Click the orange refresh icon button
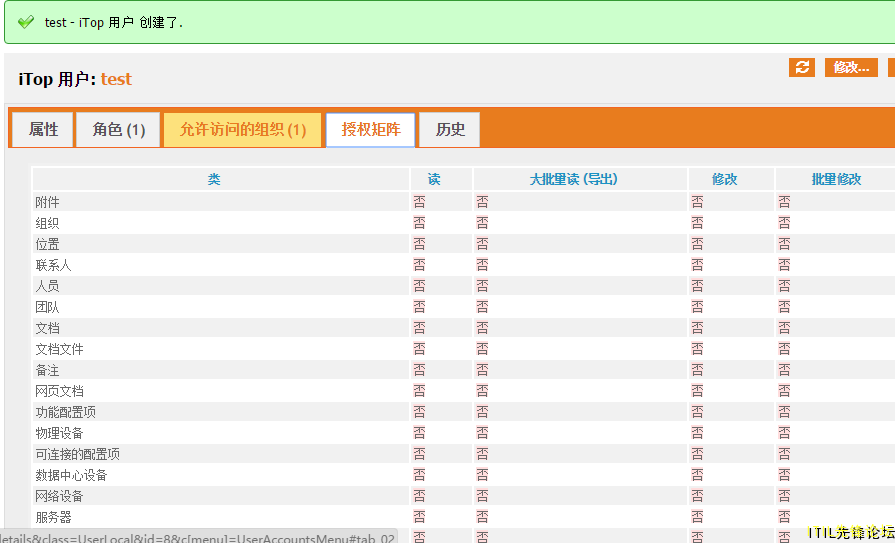Viewport: 895px width, 543px height. tap(802, 67)
